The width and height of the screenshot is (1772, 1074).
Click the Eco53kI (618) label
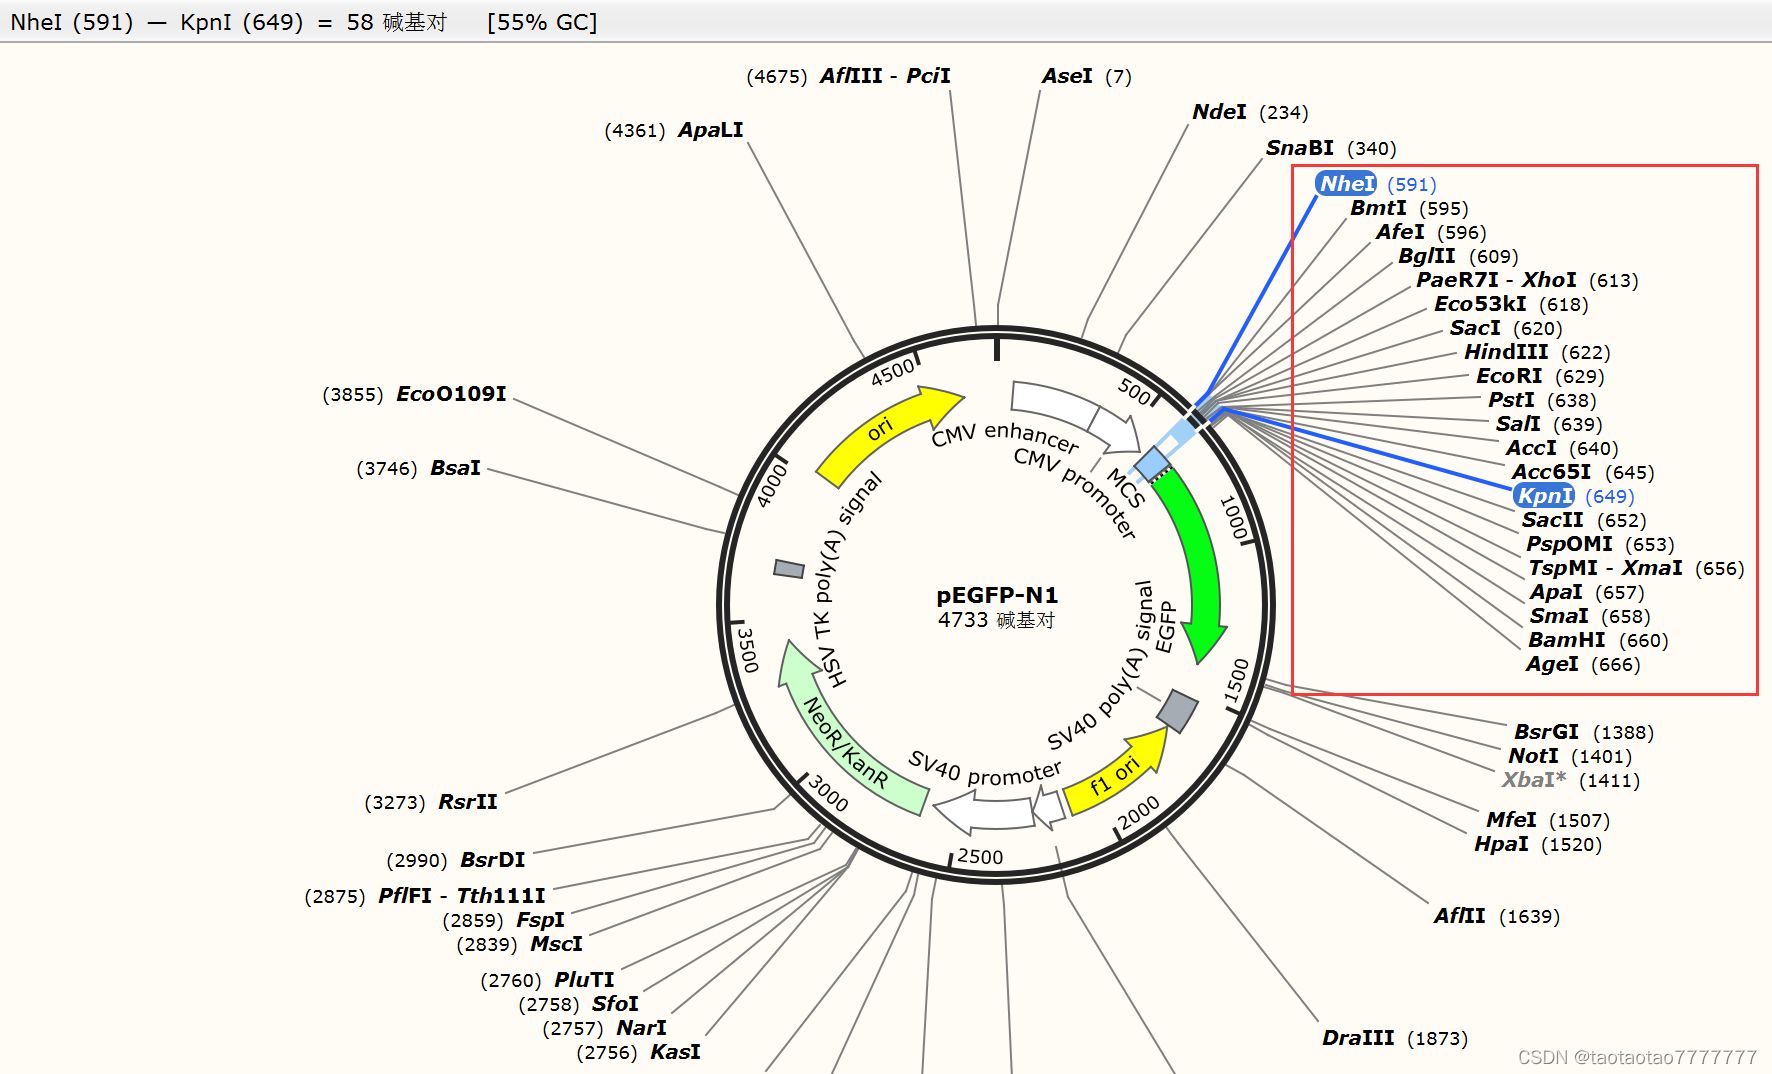(x=1511, y=304)
